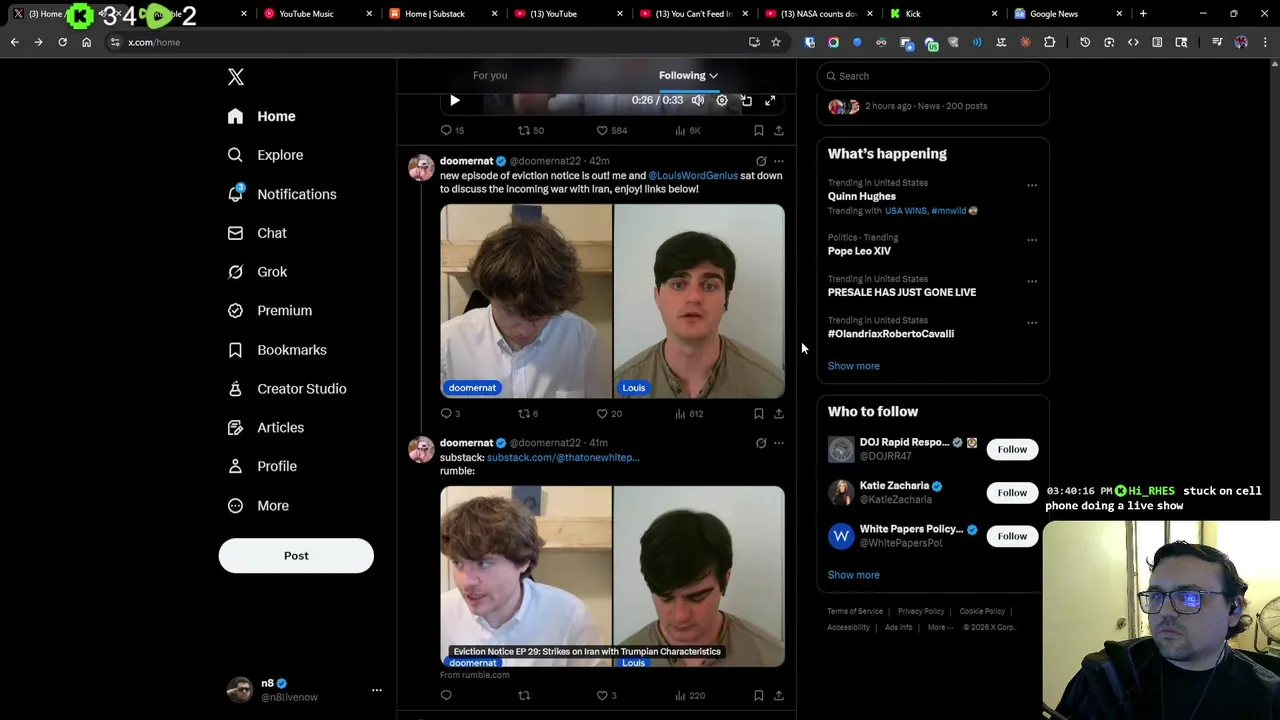Open Notifications in sidebar
Screen dimensions: 1280x720
pyautogui.click(x=282, y=194)
